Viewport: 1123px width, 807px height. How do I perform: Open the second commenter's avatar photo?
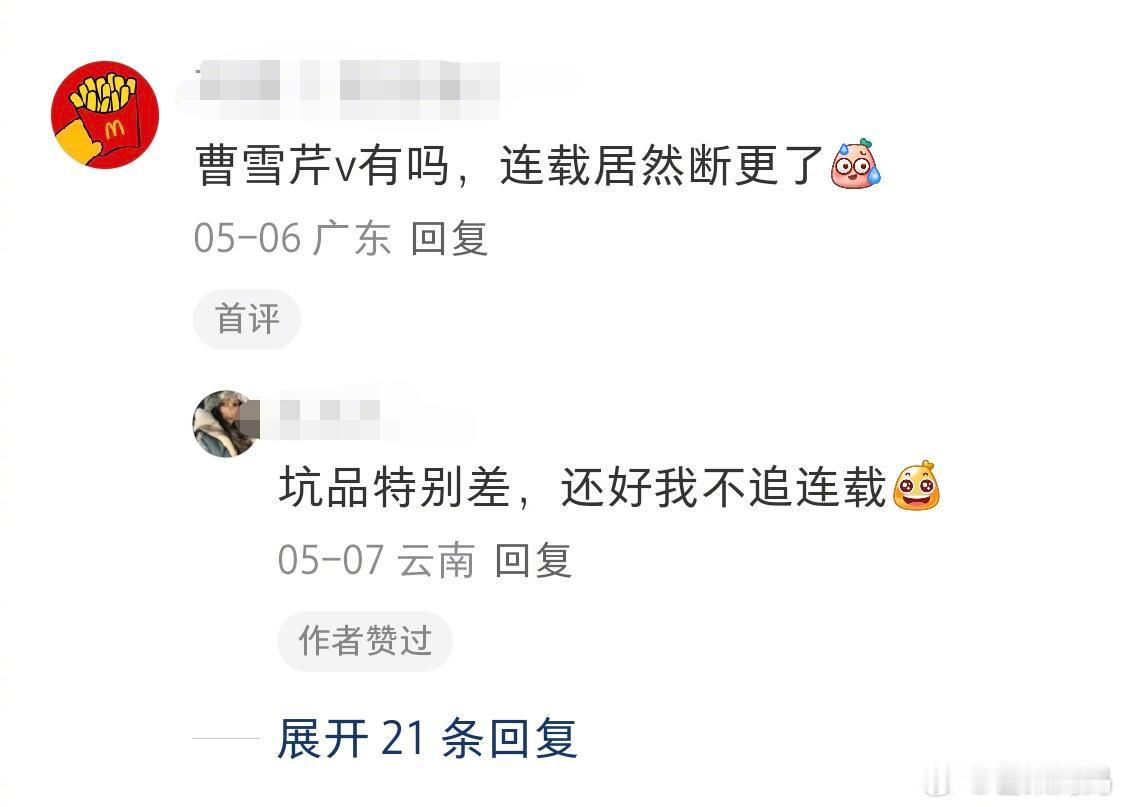[x=226, y=424]
